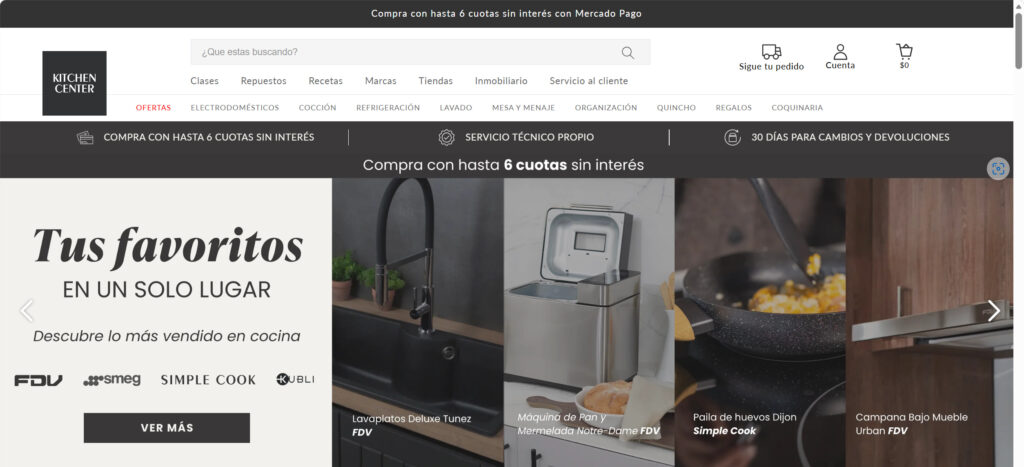Click COMPRA CON HASTA 6 CUOTAS SIN INTERÉS text

tap(209, 138)
